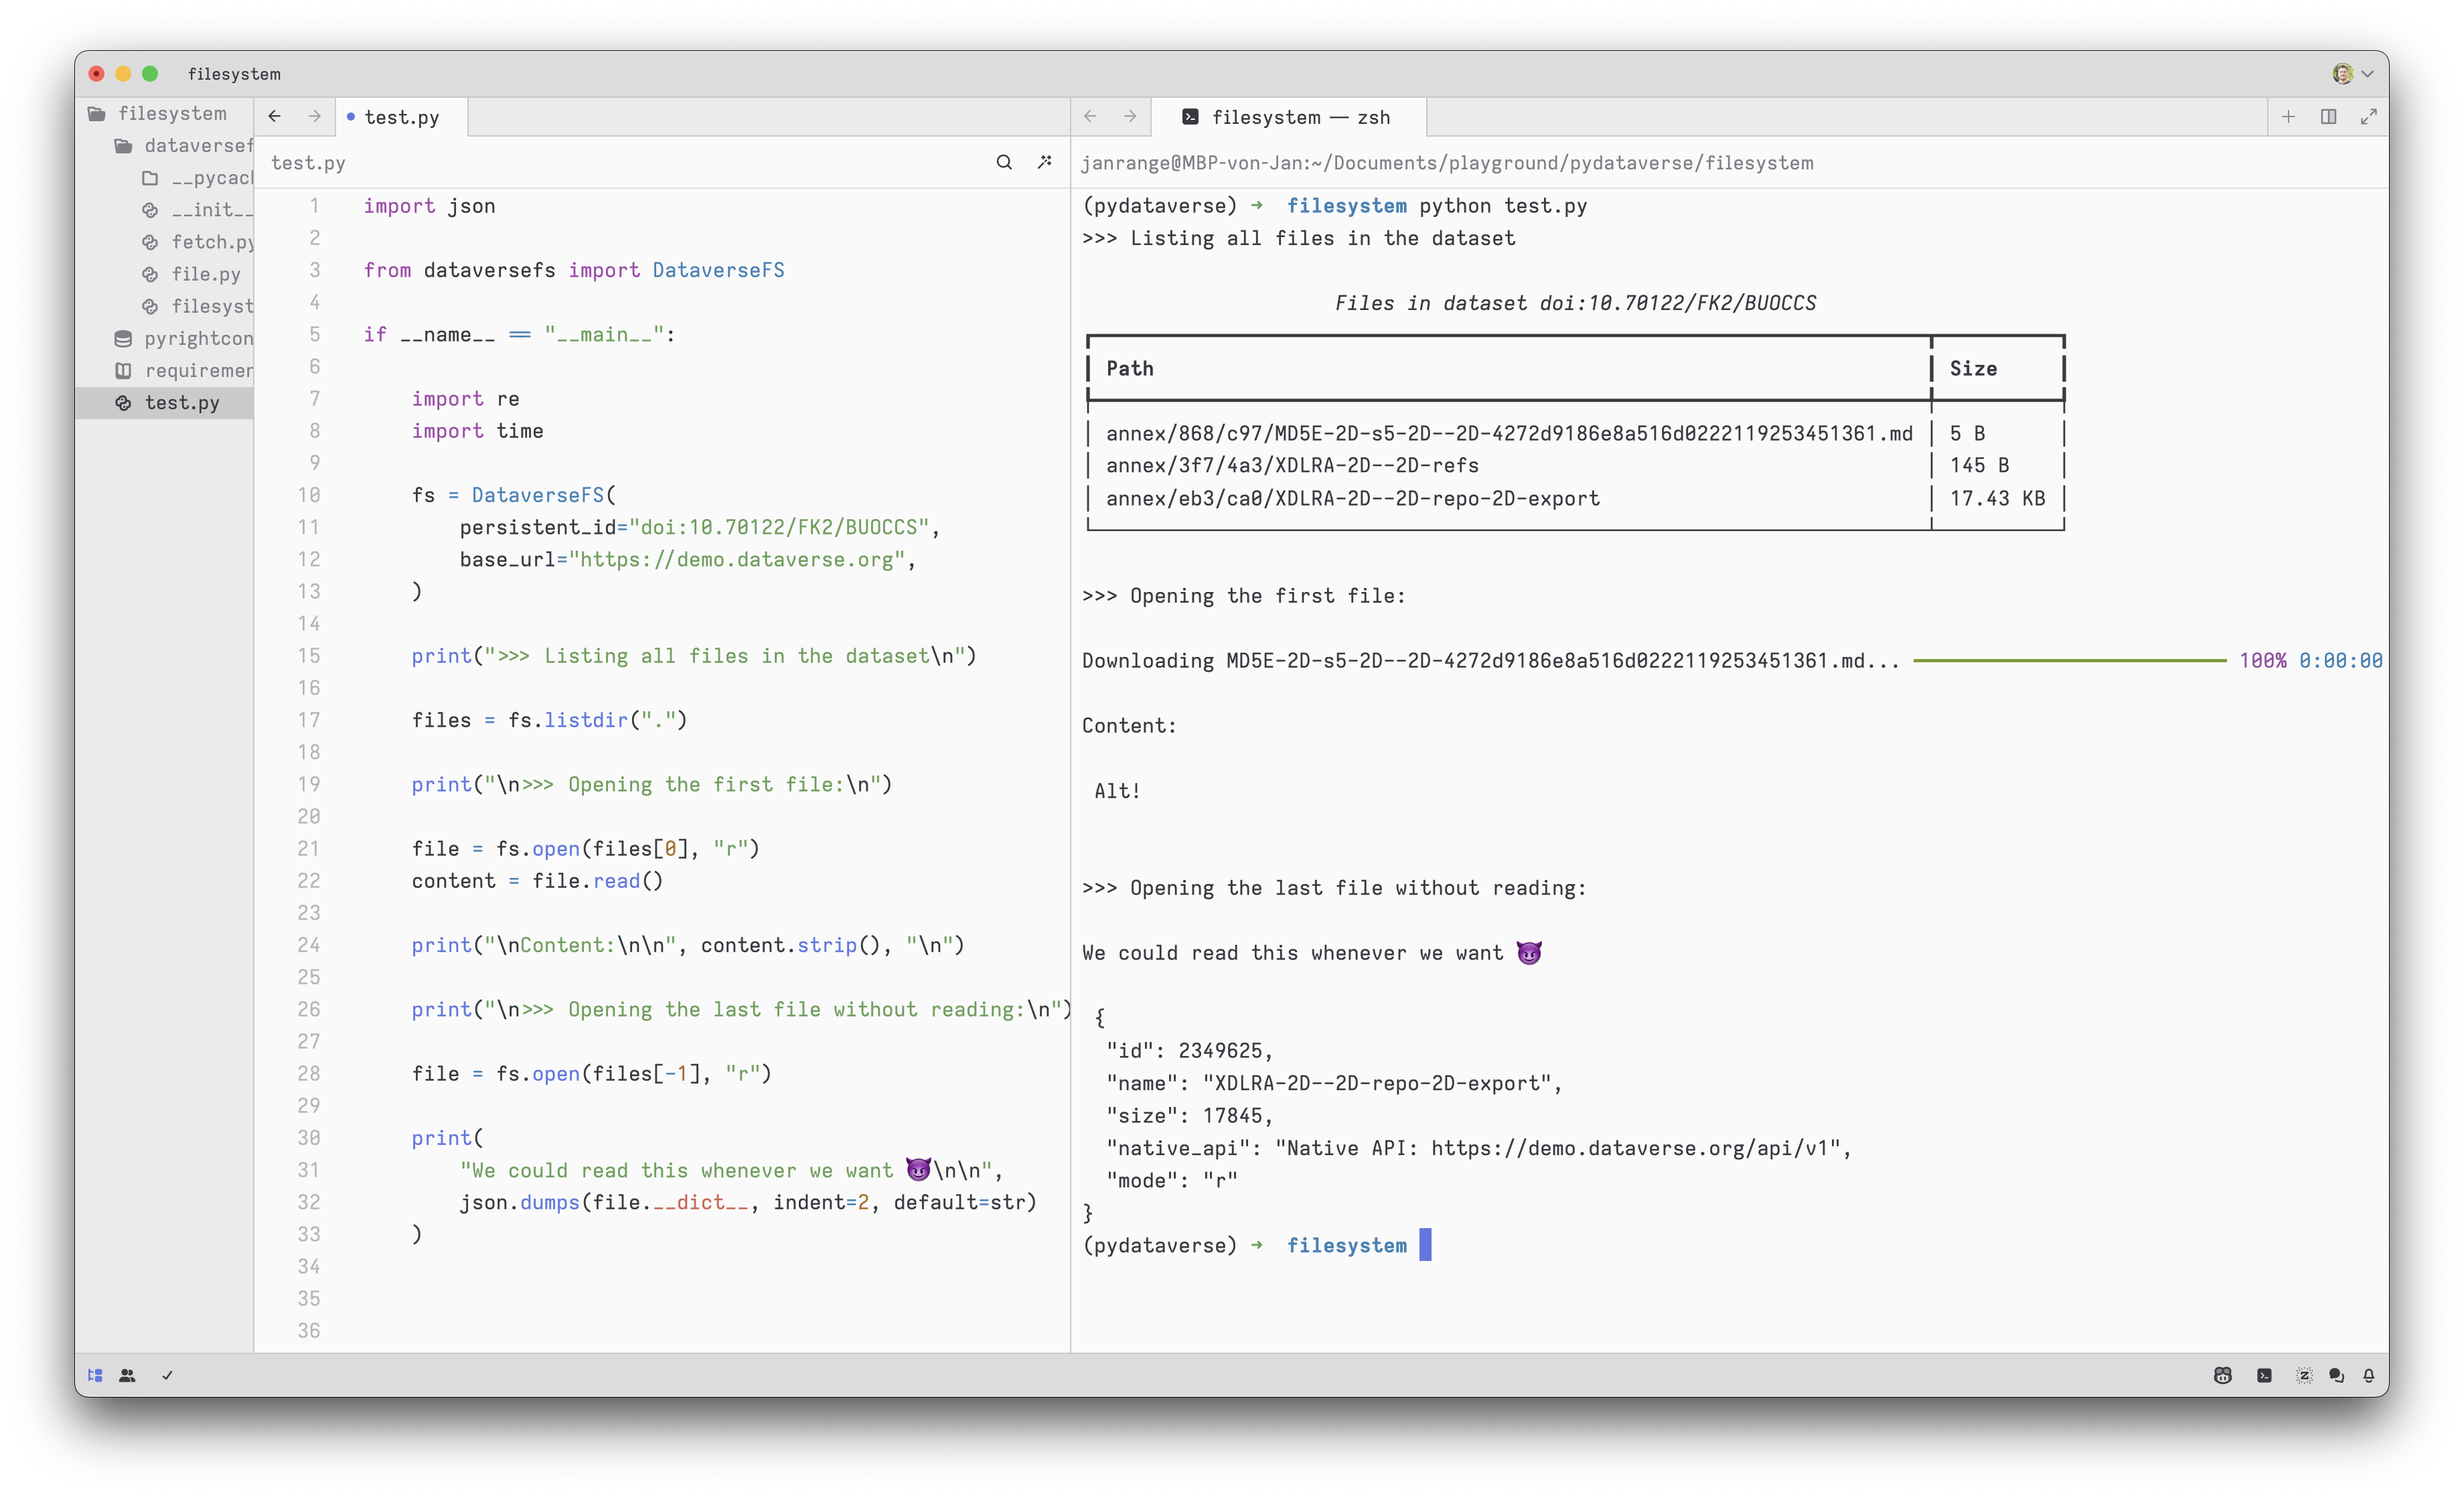The image size is (2464, 1496).
Task: Toggle zoom on the terminal pane
Action: coord(2369,117)
